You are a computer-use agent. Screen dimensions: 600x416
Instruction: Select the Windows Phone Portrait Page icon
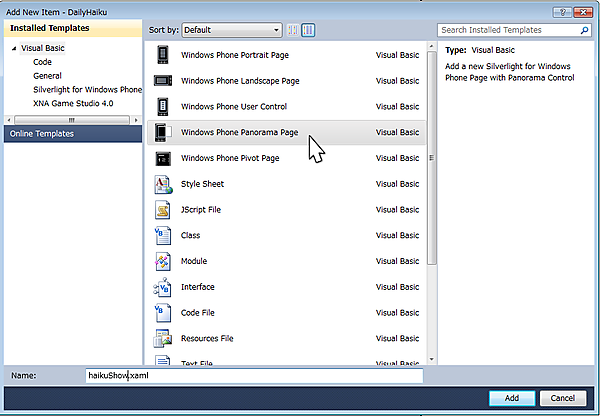click(164, 54)
